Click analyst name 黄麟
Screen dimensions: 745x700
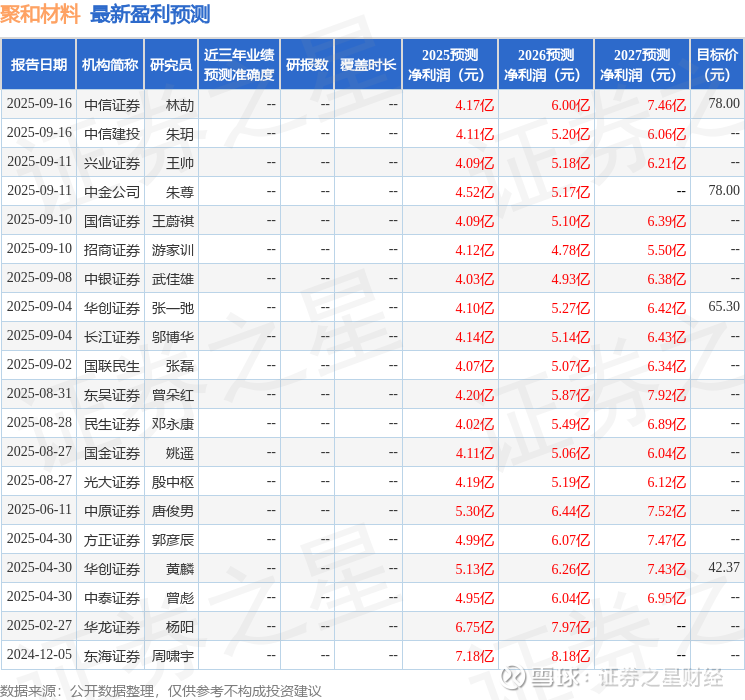pos(180,569)
